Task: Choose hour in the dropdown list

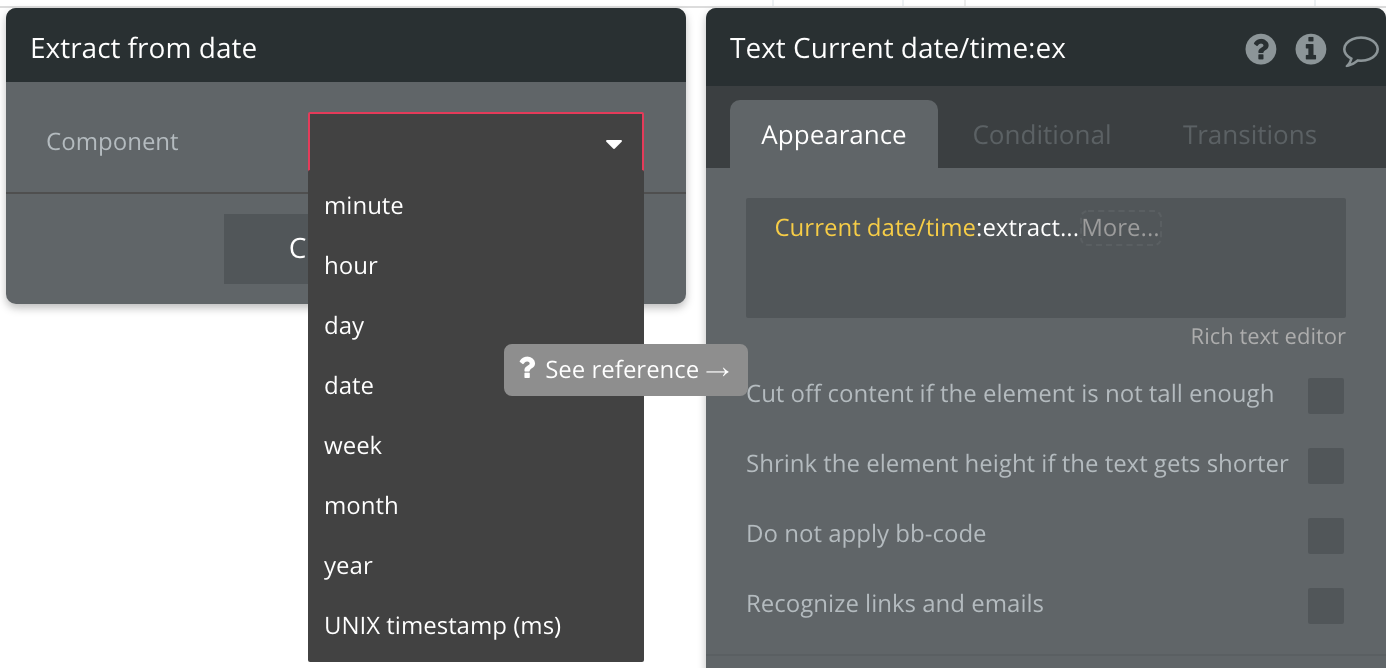Action: click(x=351, y=266)
